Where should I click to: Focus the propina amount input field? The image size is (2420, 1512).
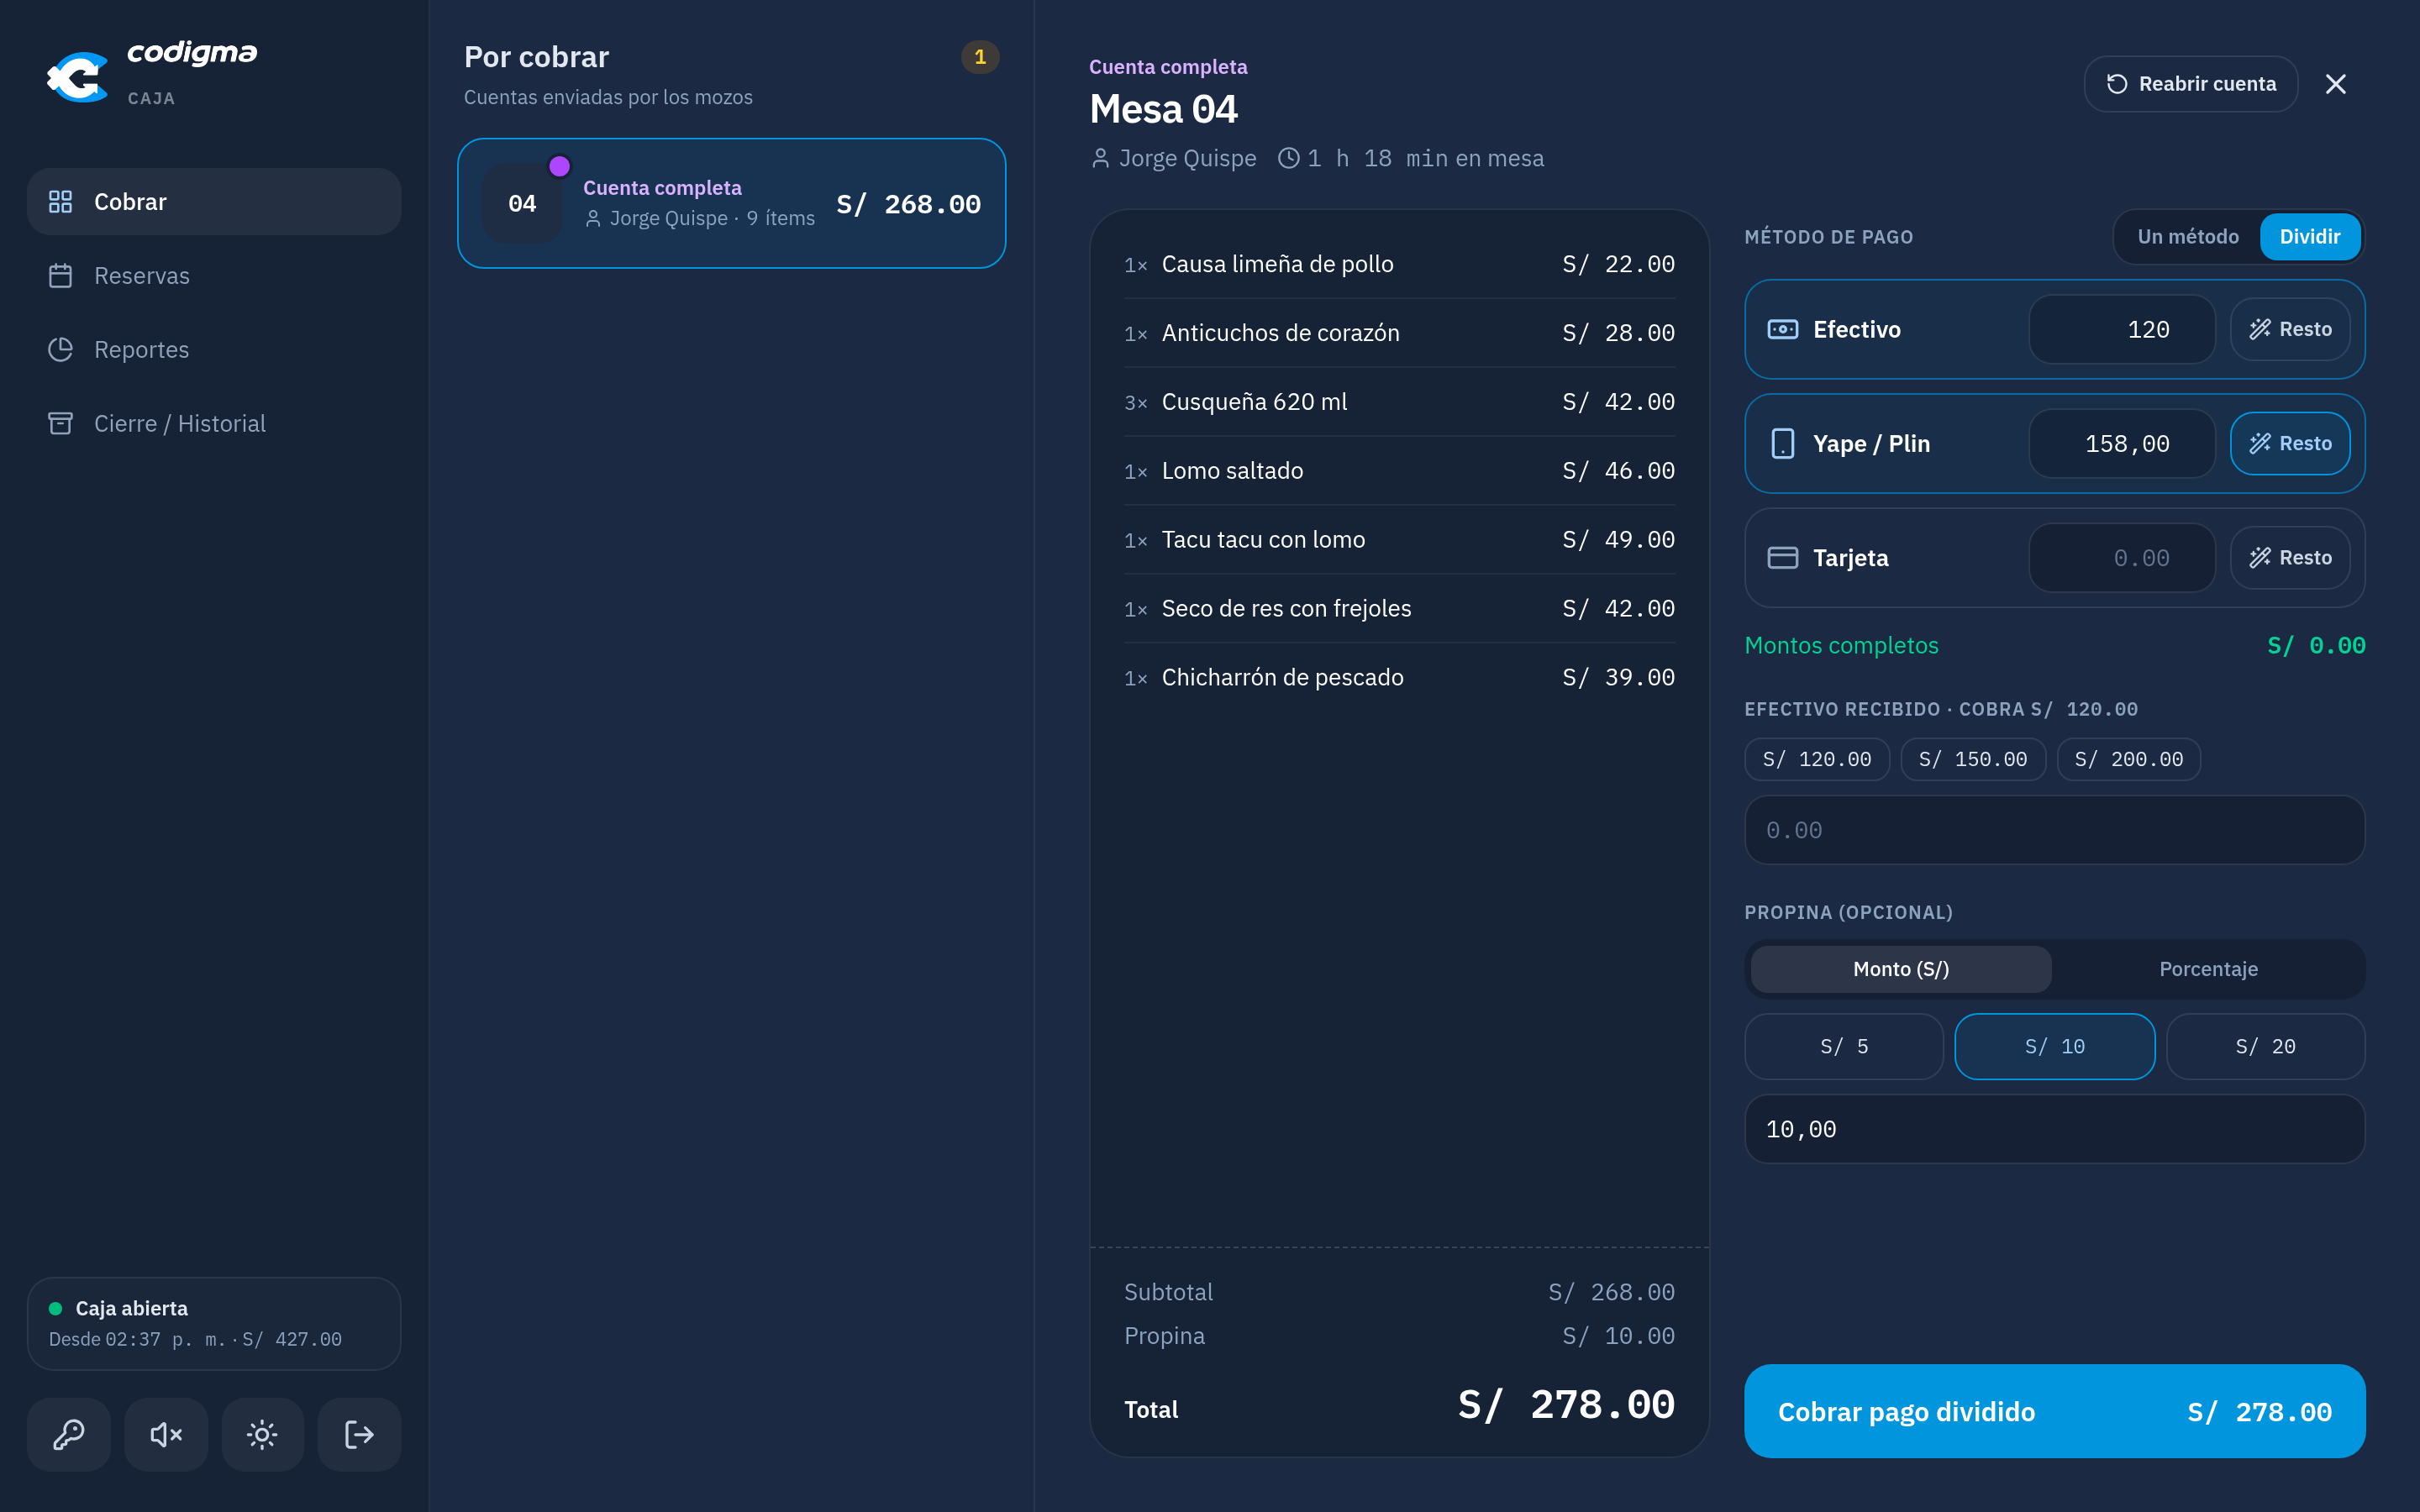click(2054, 1129)
